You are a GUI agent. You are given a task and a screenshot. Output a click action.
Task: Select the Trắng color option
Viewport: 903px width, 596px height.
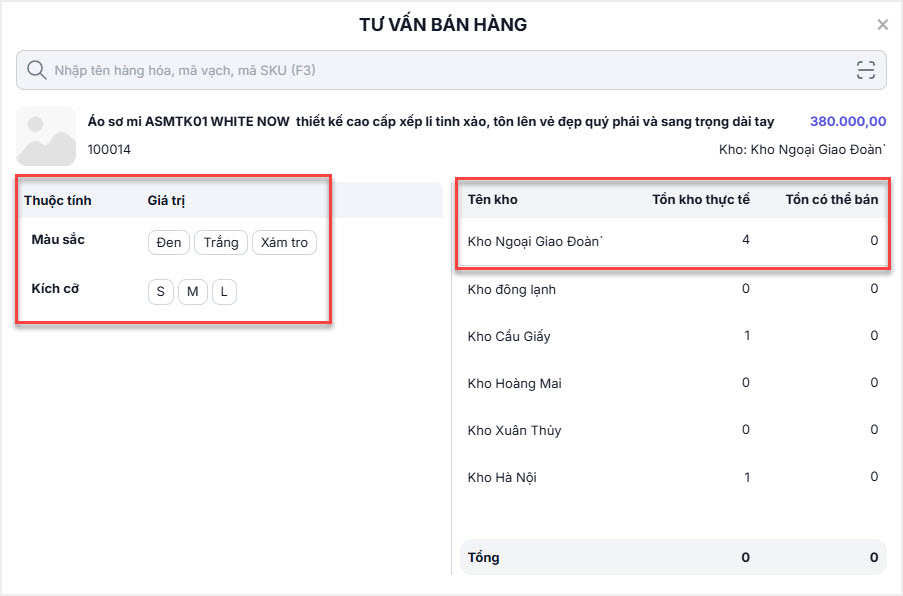point(221,243)
